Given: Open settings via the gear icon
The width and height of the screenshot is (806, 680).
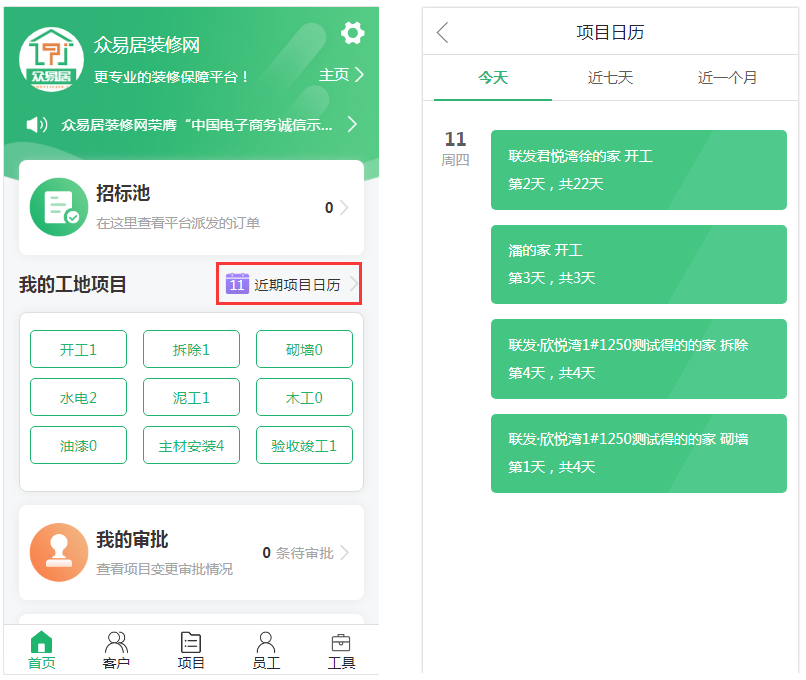Looking at the screenshot, I should (352, 33).
